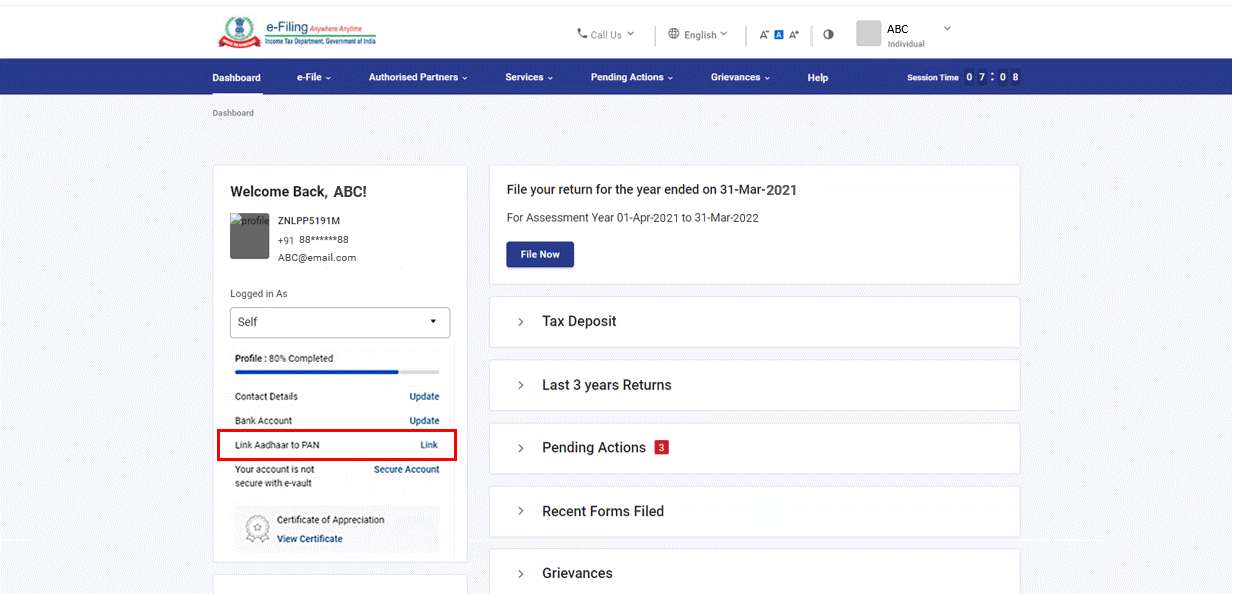Click the File Now button

(540, 254)
